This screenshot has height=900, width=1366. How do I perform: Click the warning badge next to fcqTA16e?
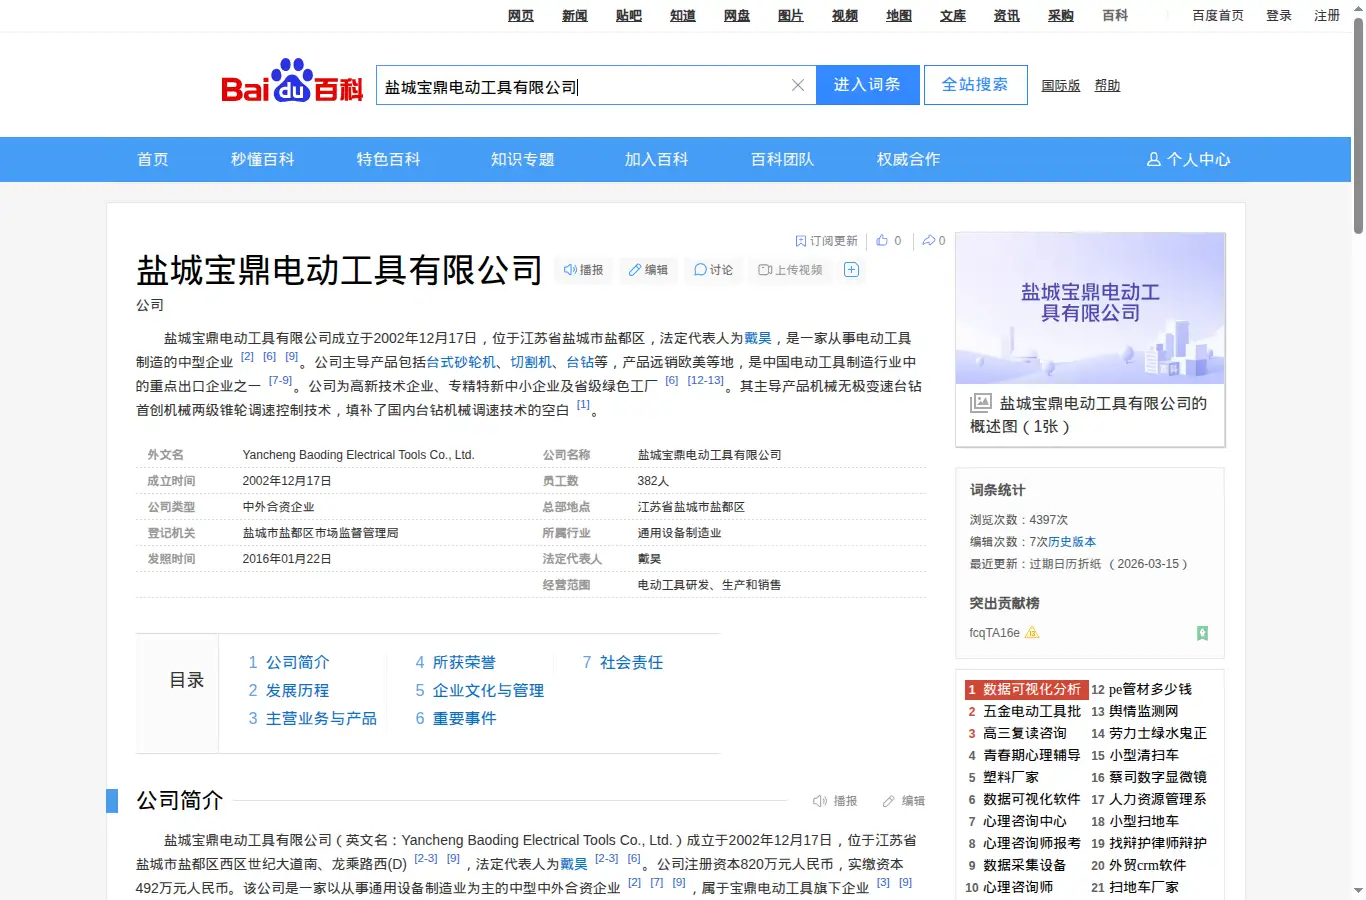pos(1032,633)
